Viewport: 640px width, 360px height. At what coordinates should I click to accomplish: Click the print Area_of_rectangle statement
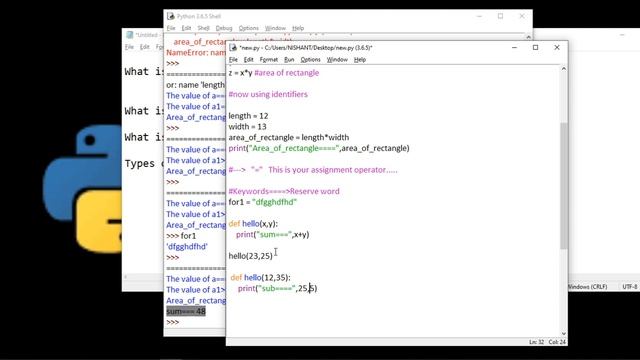click(x=319, y=148)
